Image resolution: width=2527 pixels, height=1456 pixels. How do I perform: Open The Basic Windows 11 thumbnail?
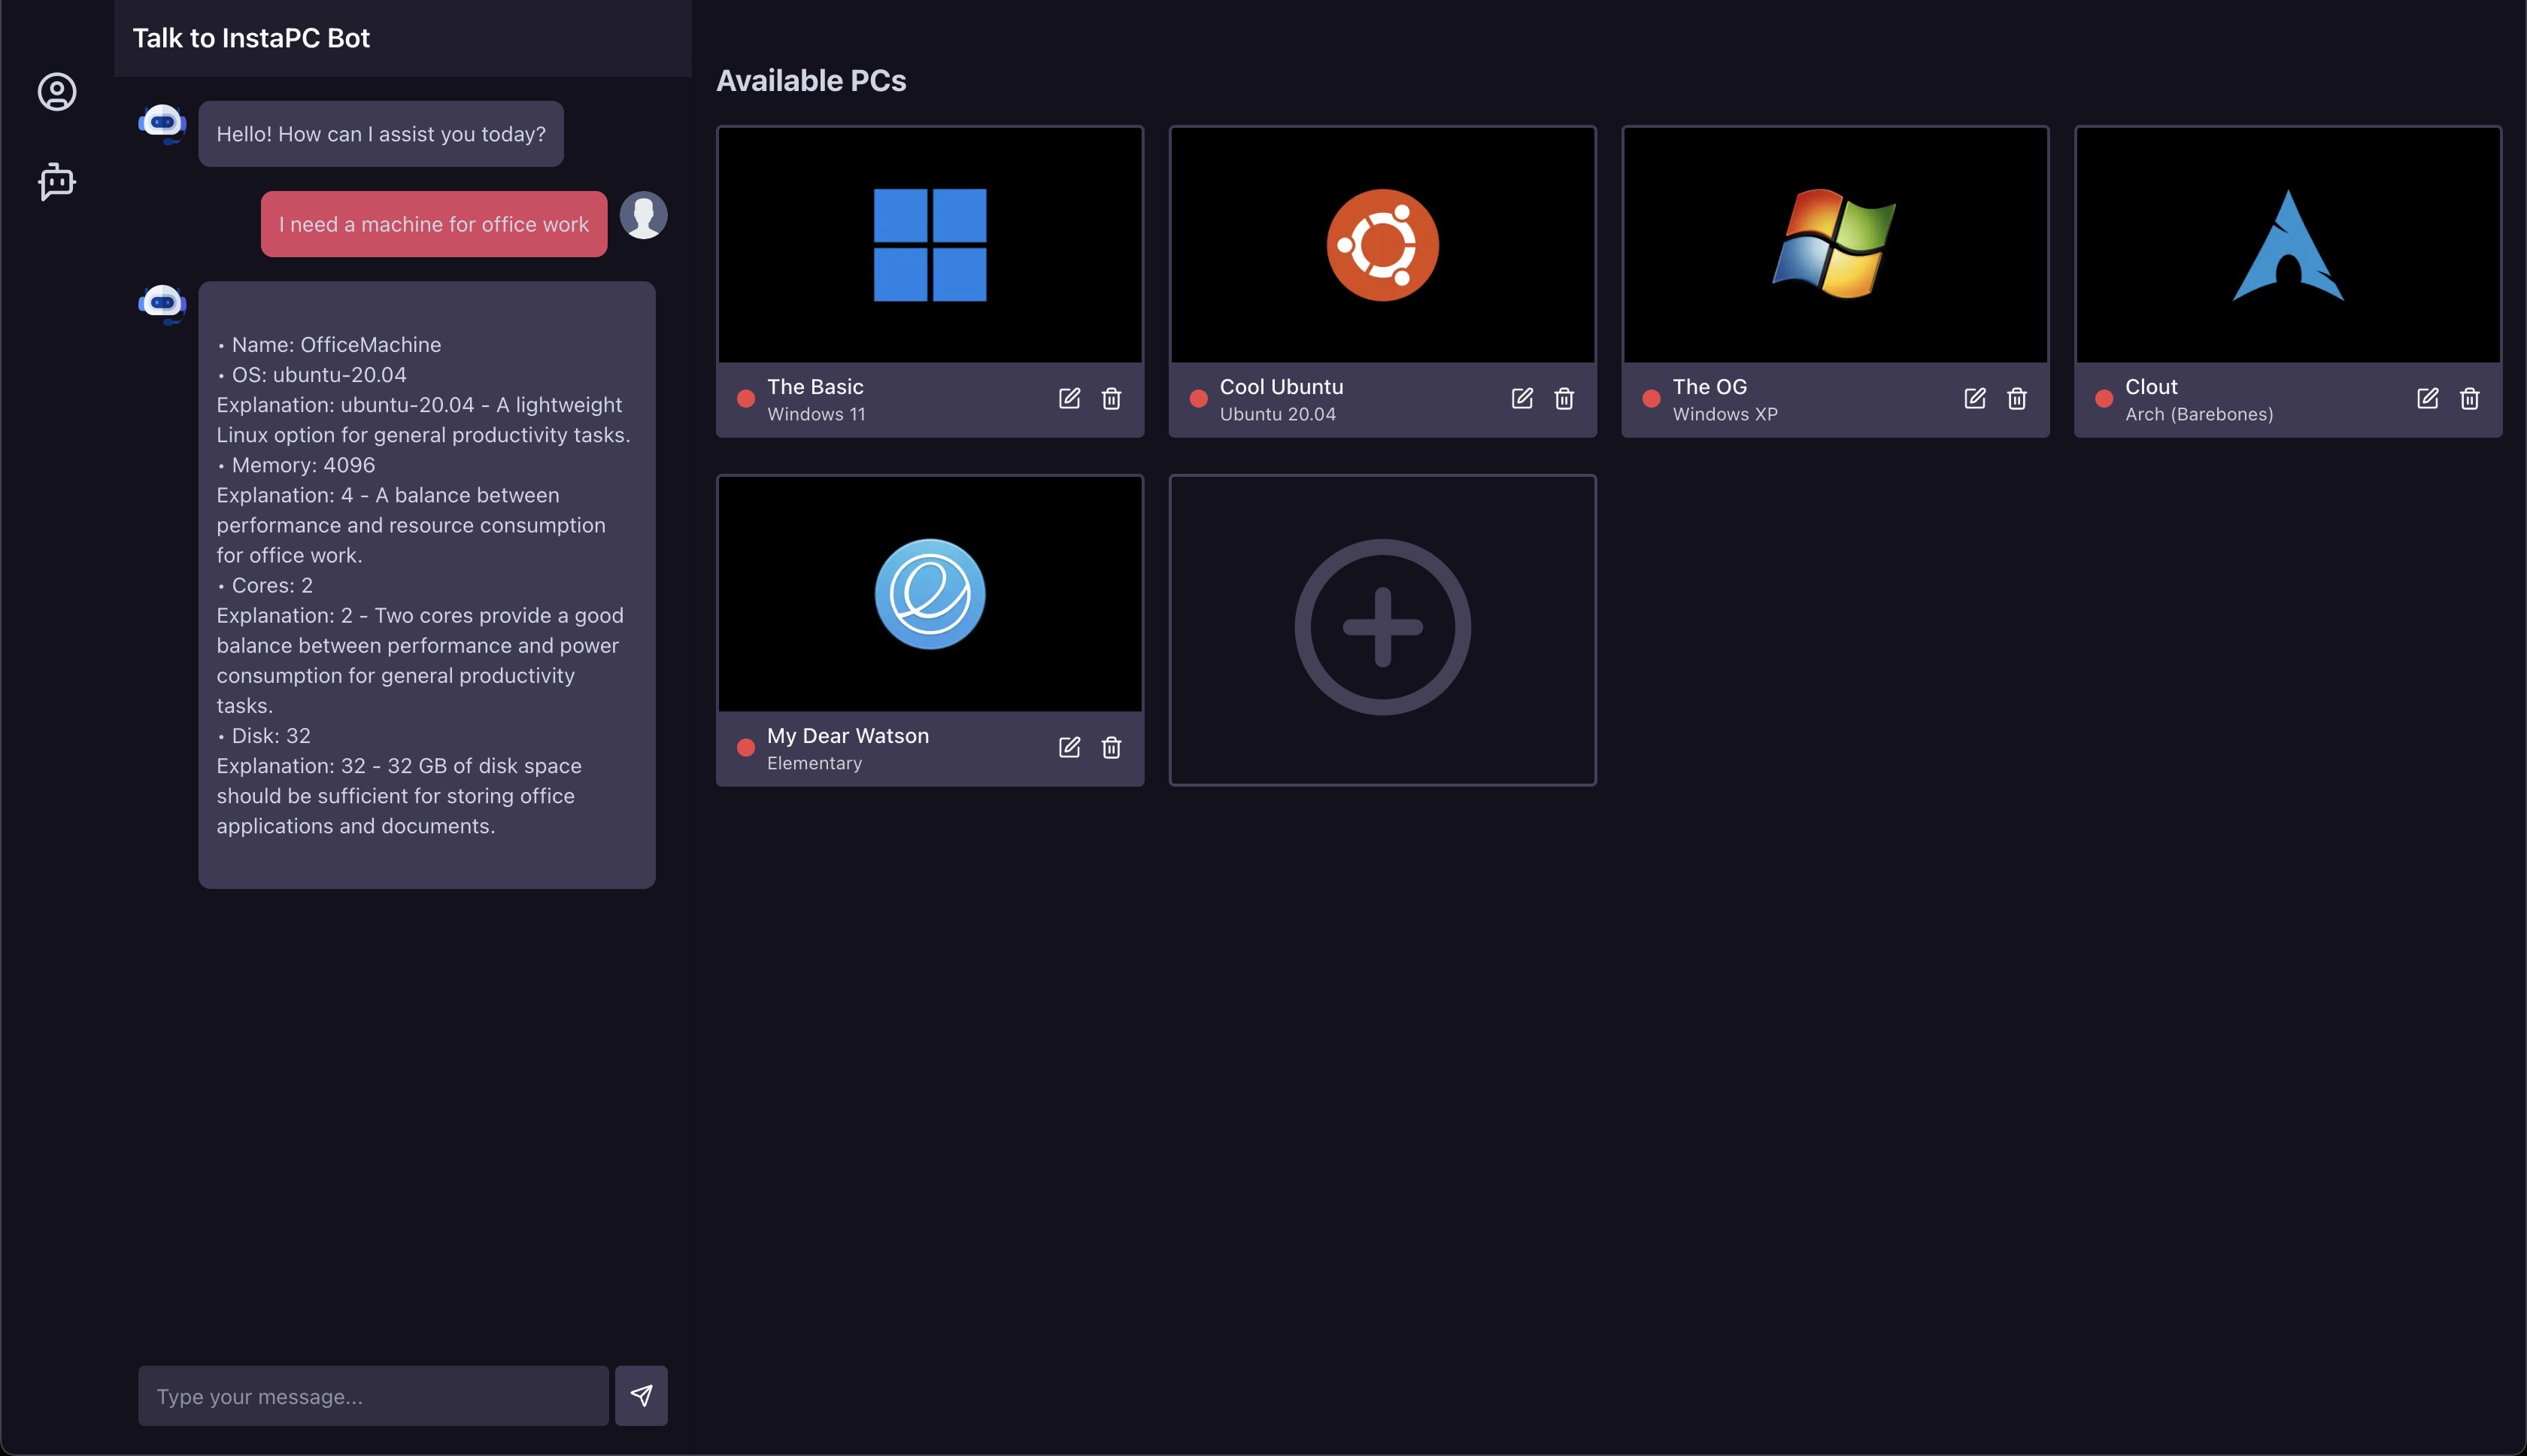[x=930, y=245]
